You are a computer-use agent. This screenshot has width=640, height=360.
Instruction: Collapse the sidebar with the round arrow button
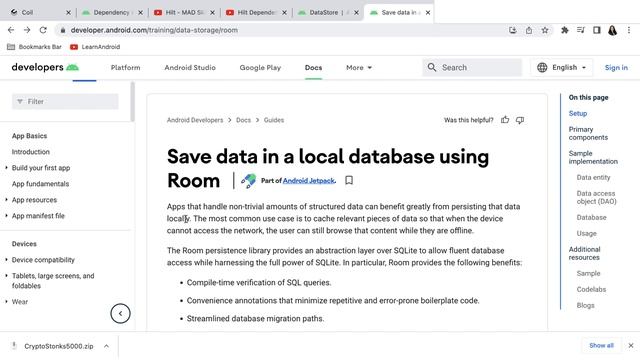[120, 313]
